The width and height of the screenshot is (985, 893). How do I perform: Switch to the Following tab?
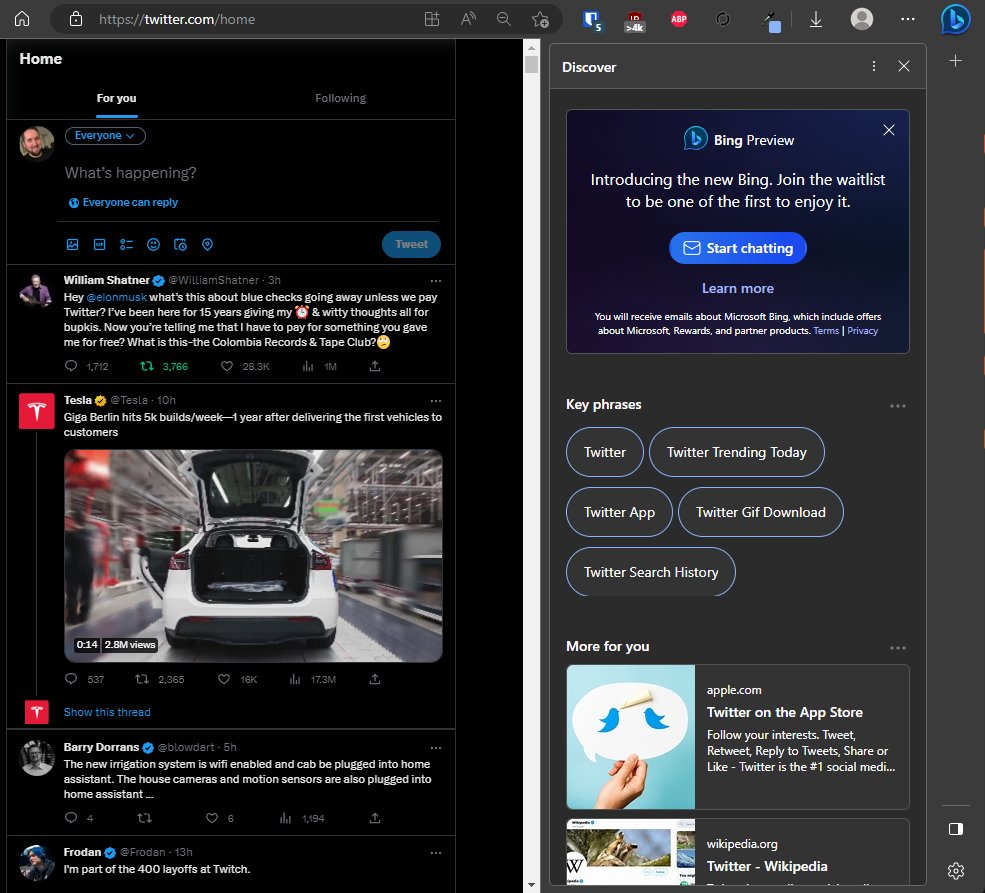340,98
